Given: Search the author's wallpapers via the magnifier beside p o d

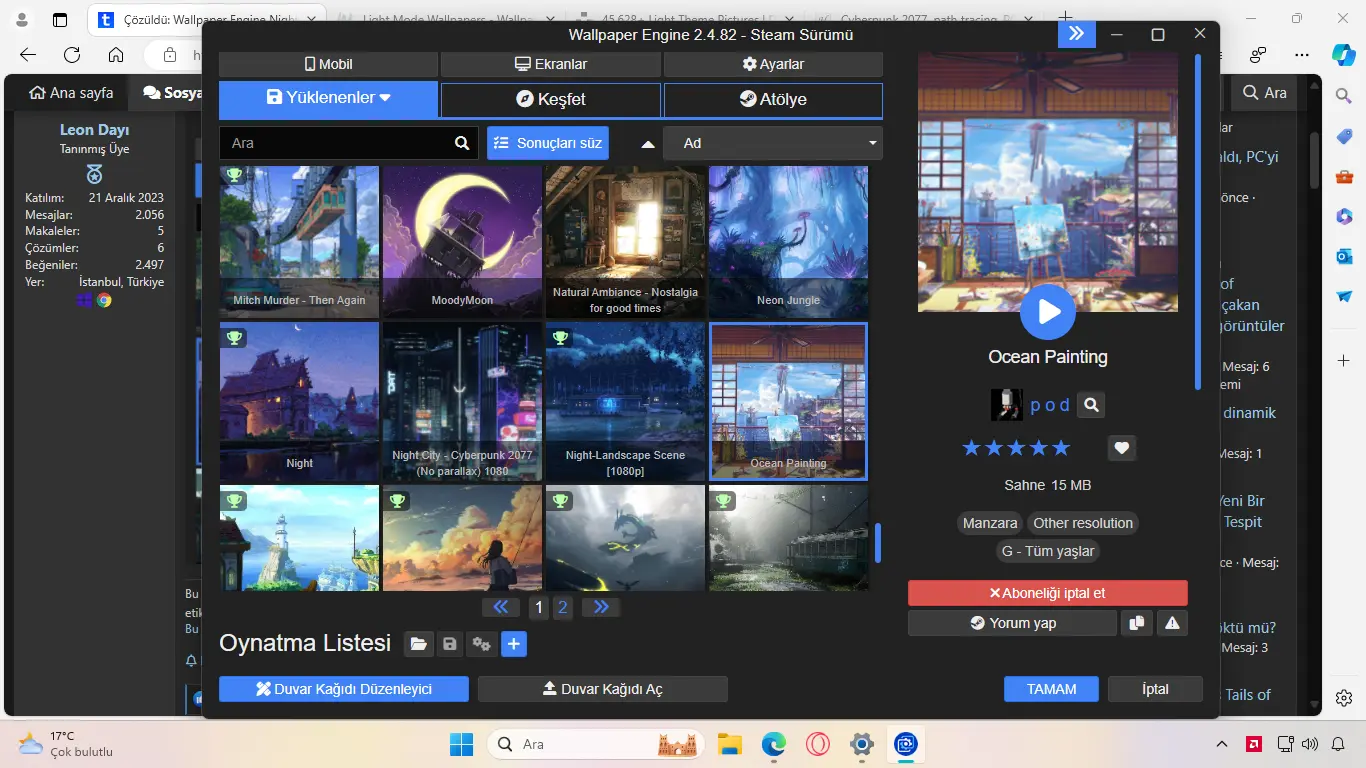Looking at the screenshot, I should 1092,405.
